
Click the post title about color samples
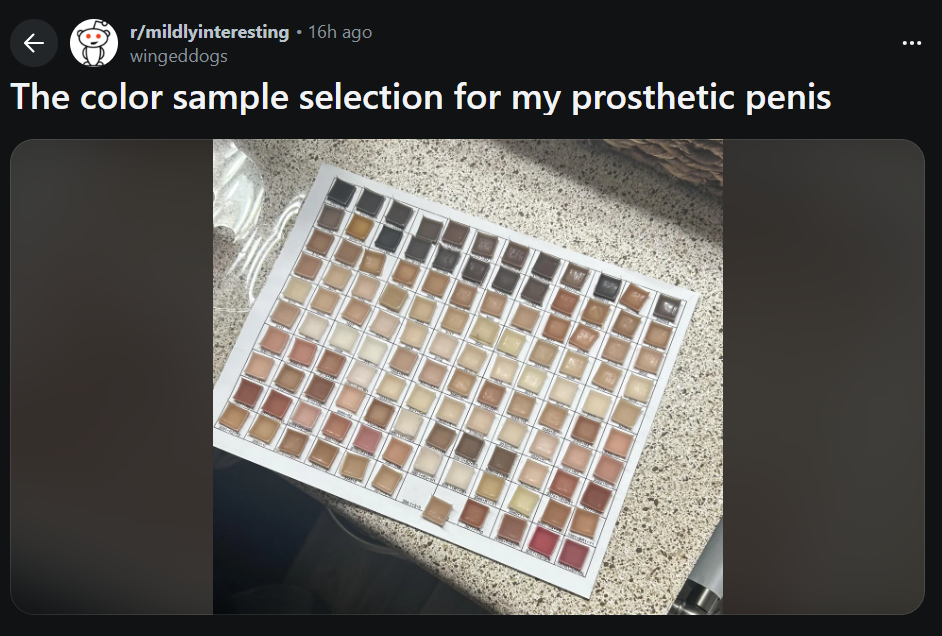coord(420,98)
